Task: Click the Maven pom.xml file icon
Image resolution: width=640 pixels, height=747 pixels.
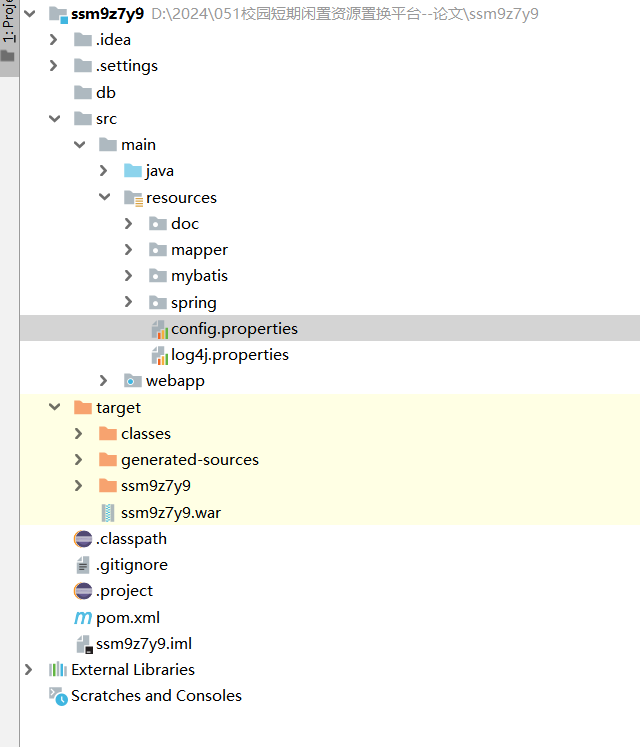Action: [x=83, y=617]
